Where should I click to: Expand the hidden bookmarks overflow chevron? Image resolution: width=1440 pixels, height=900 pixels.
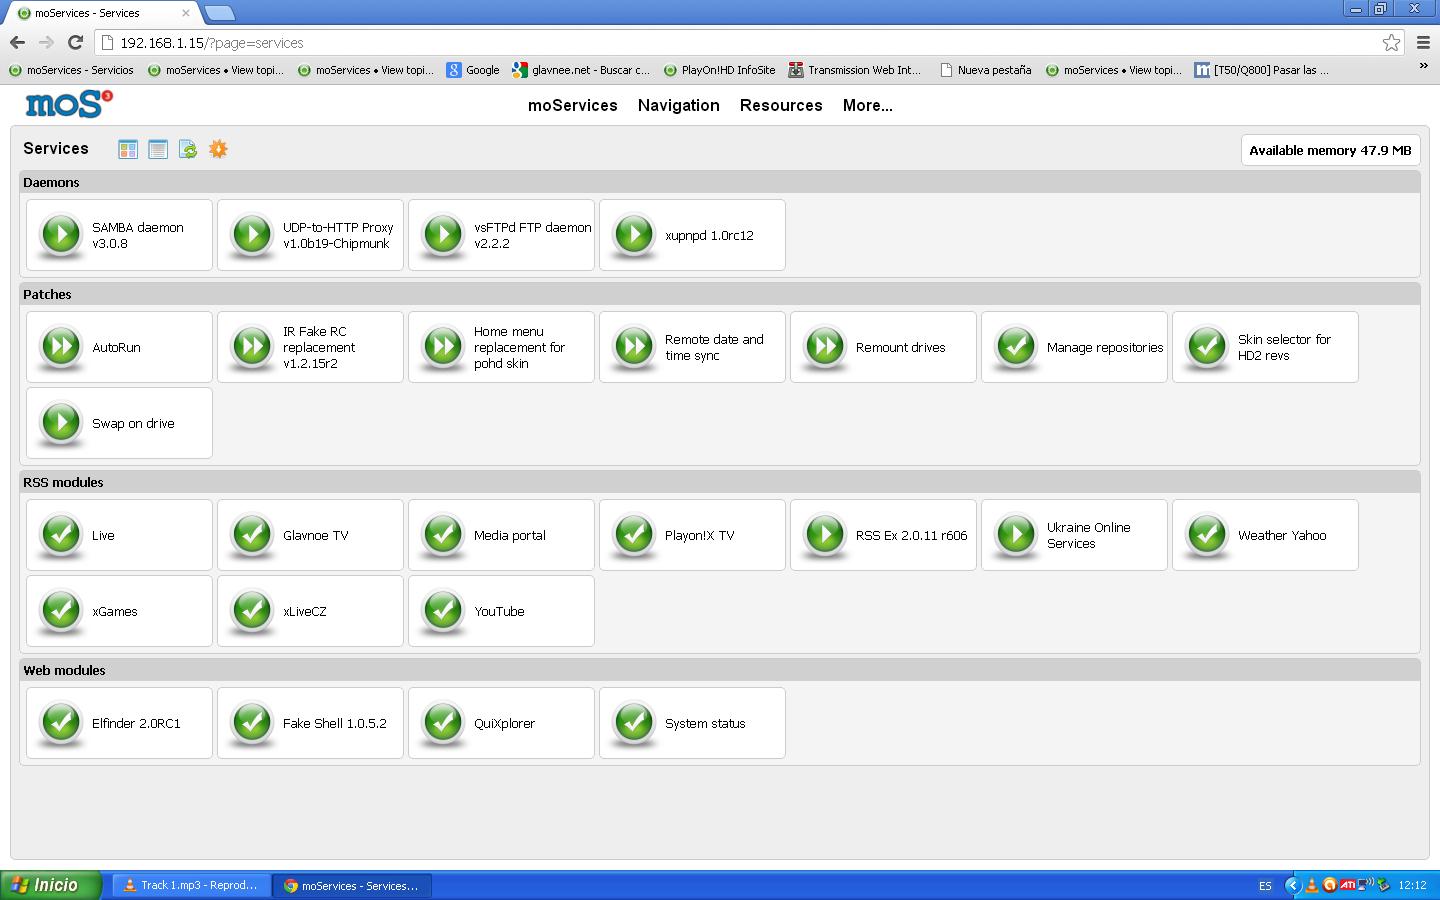click(1423, 67)
